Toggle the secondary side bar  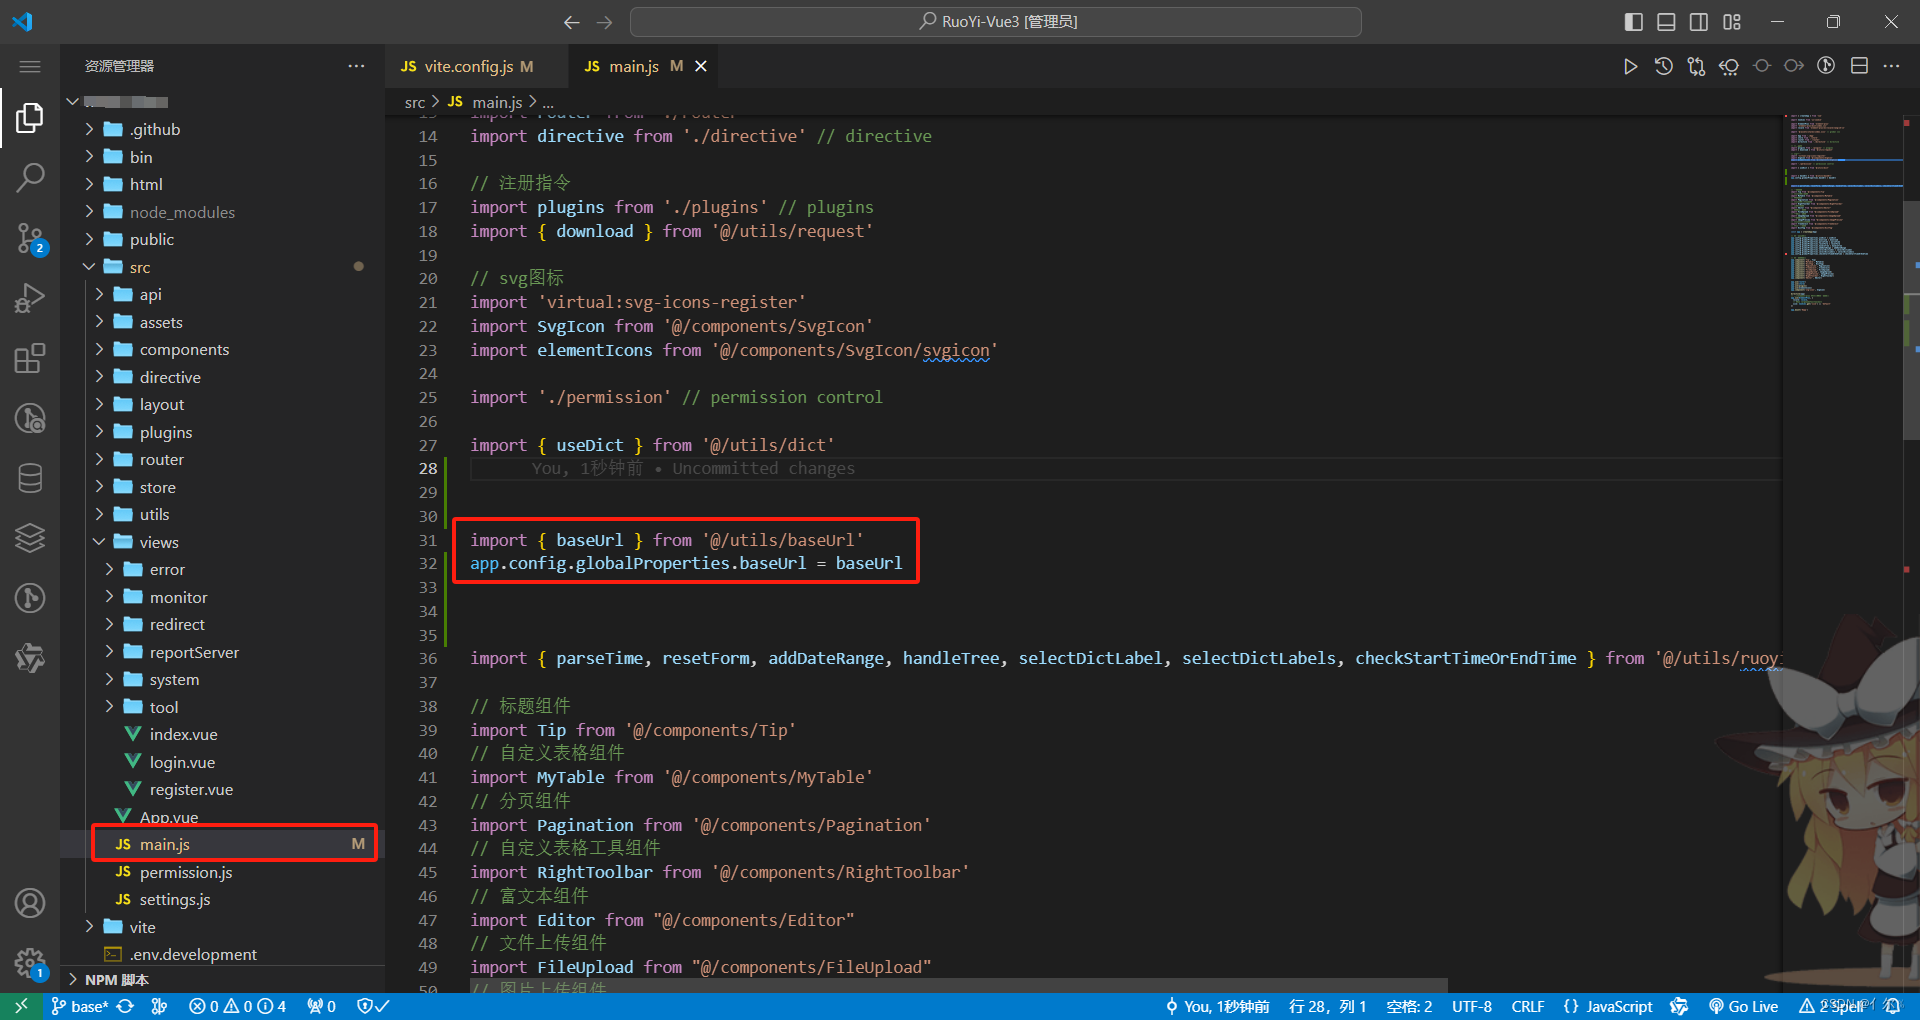point(1699,21)
